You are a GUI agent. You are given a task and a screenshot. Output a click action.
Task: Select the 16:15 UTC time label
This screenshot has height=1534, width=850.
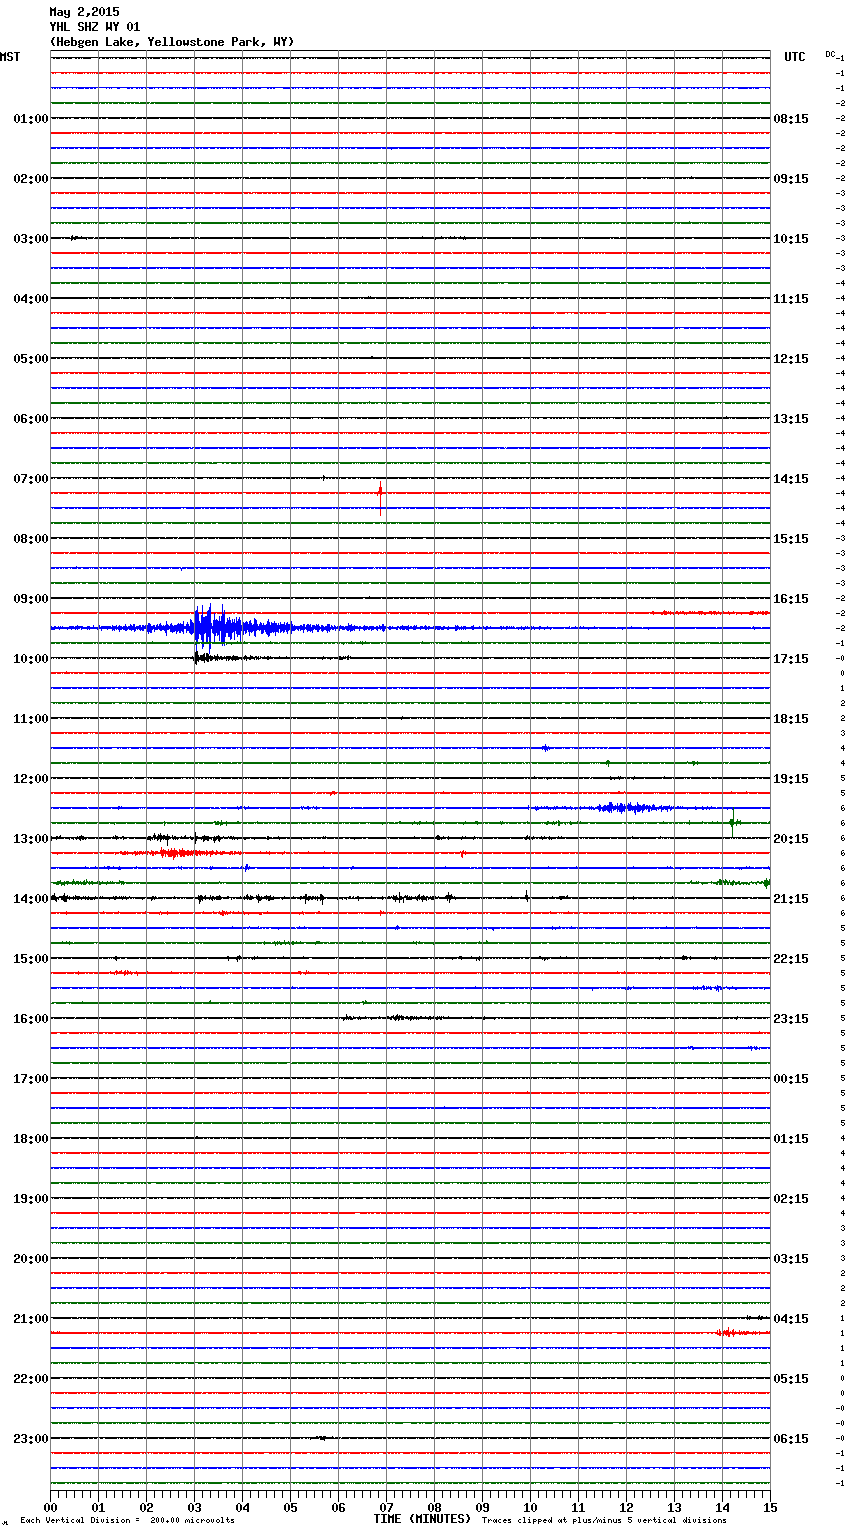tap(791, 598)
